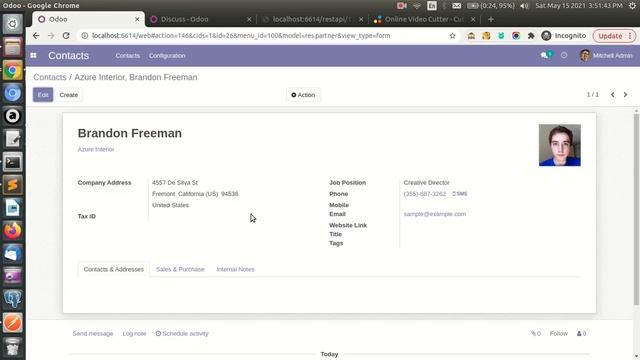Click the browser address bar URL
This screenshot has height=360, width=640.
[x=241, y=36]
